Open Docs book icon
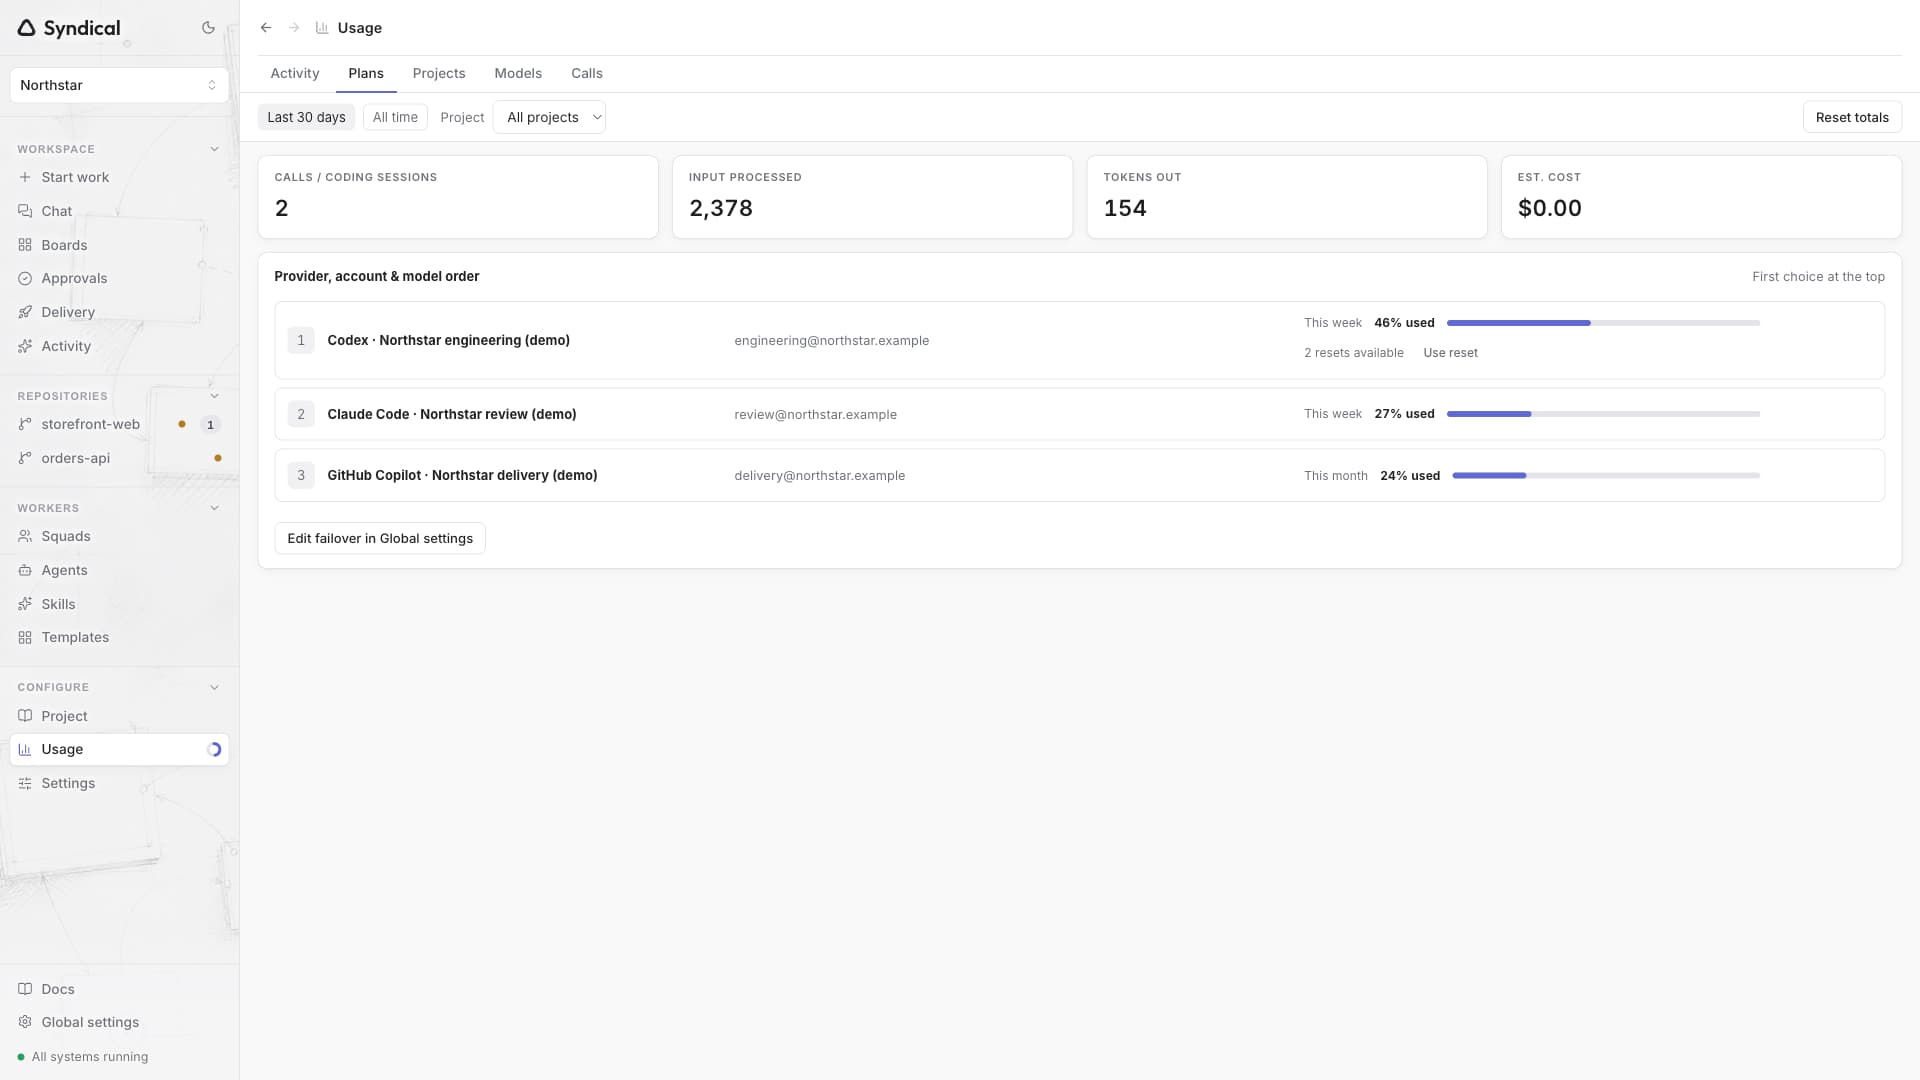The height and width of the screenshot is (1080, 1920). (25, 989)
